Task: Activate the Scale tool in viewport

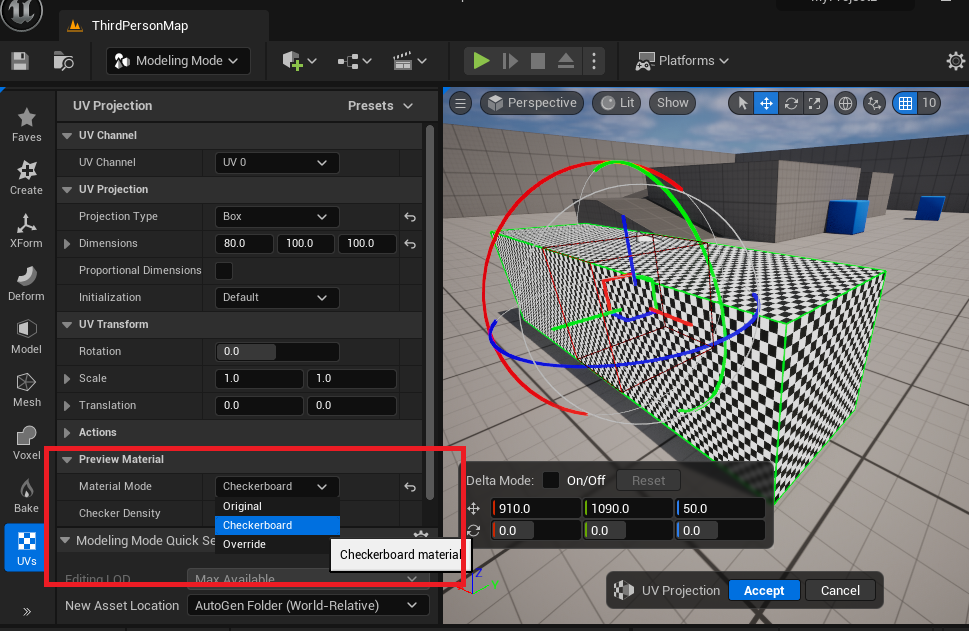Action: coord(815,103)
